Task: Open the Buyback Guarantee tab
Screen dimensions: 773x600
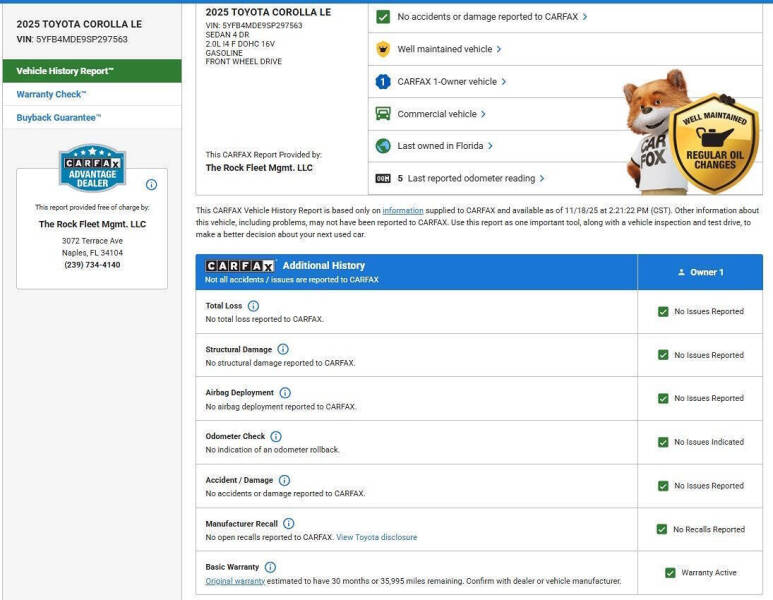Action: pos(59,118)
